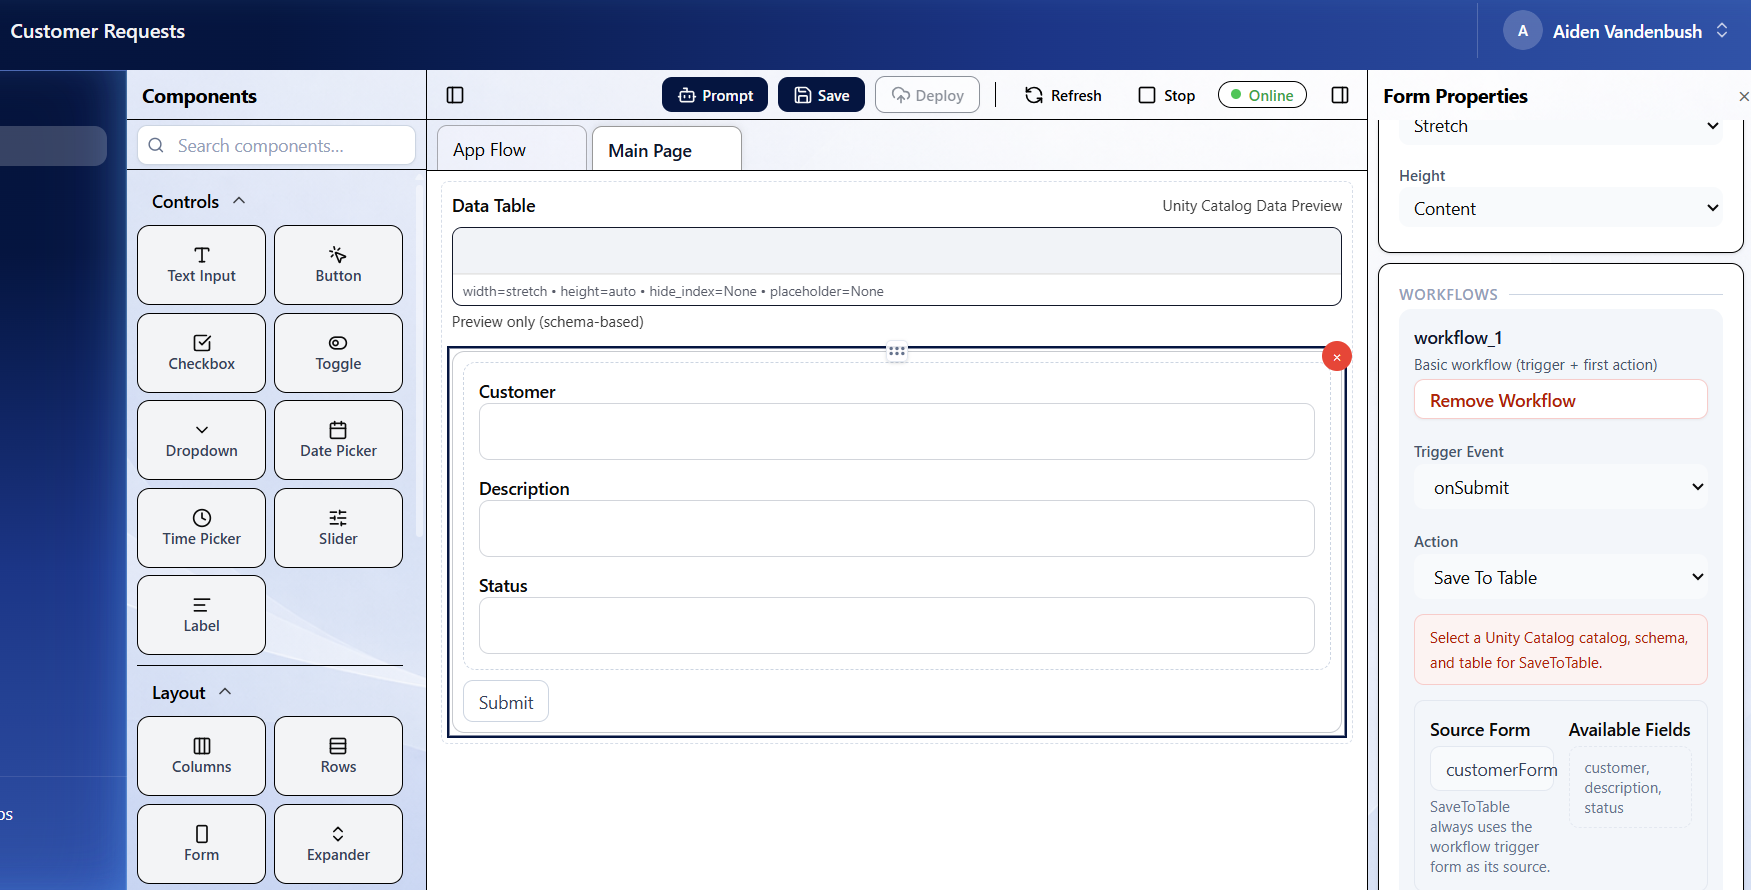Viewport: 1751px width, 890px height.
Task: Focus the Search components field
Action: pyautogui.click(x=276, y=145)
